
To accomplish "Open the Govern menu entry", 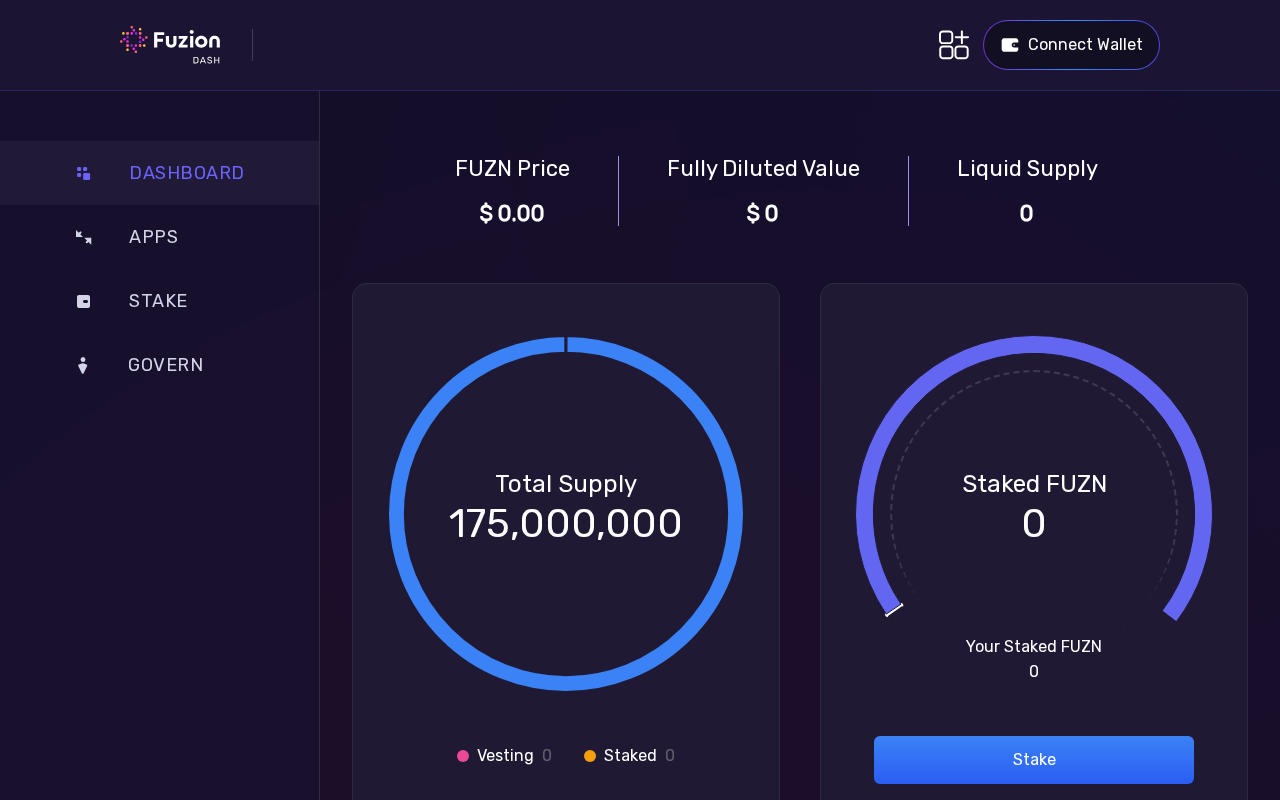I will click(166, 365).
